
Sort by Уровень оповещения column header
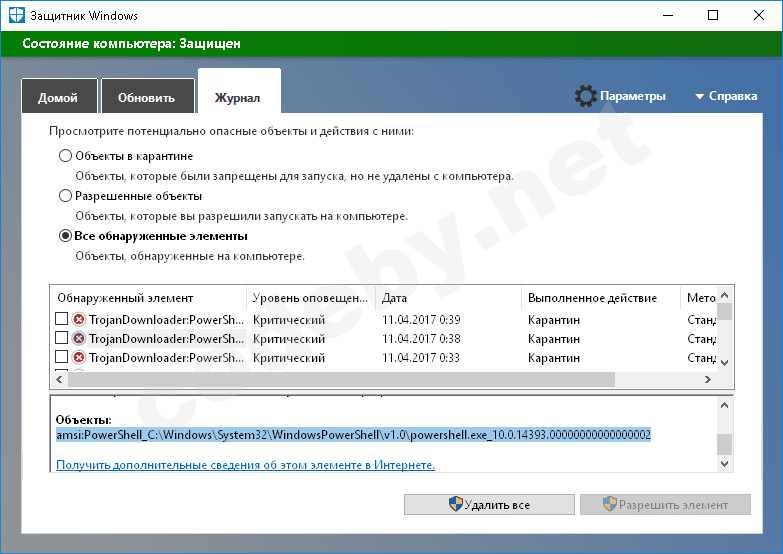point(311,298)
